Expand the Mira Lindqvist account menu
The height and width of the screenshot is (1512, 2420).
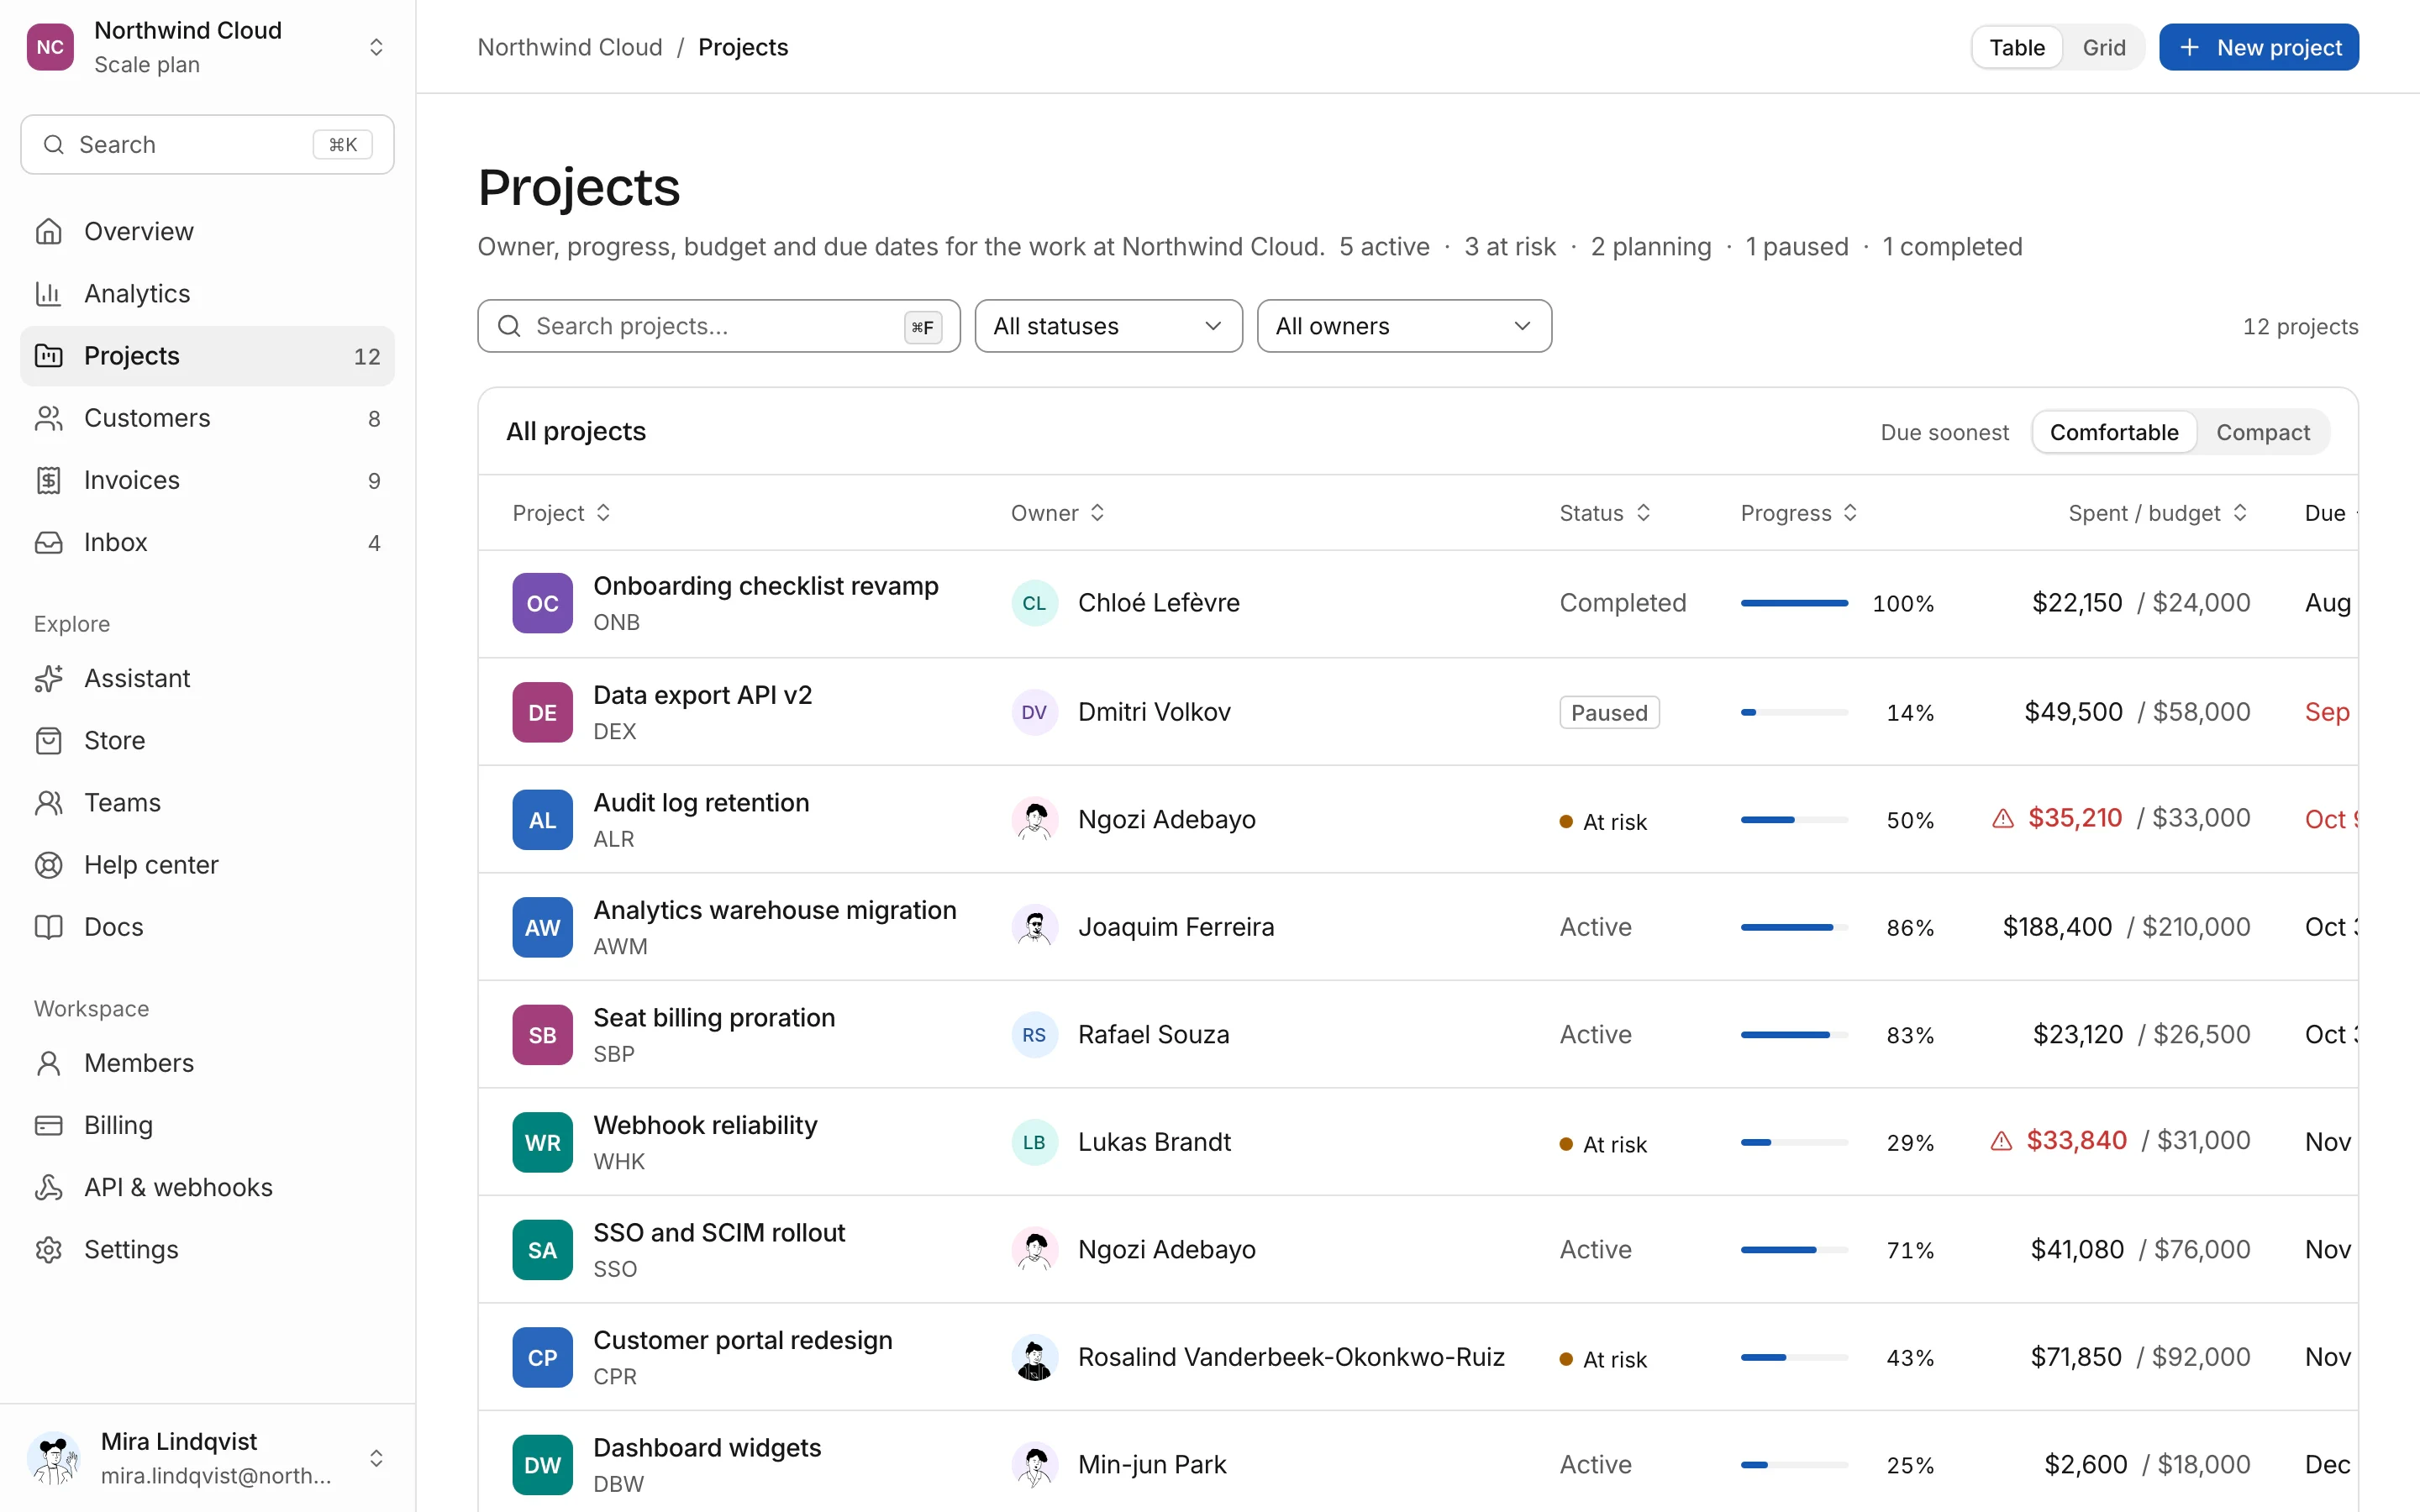coord(207,1457)
